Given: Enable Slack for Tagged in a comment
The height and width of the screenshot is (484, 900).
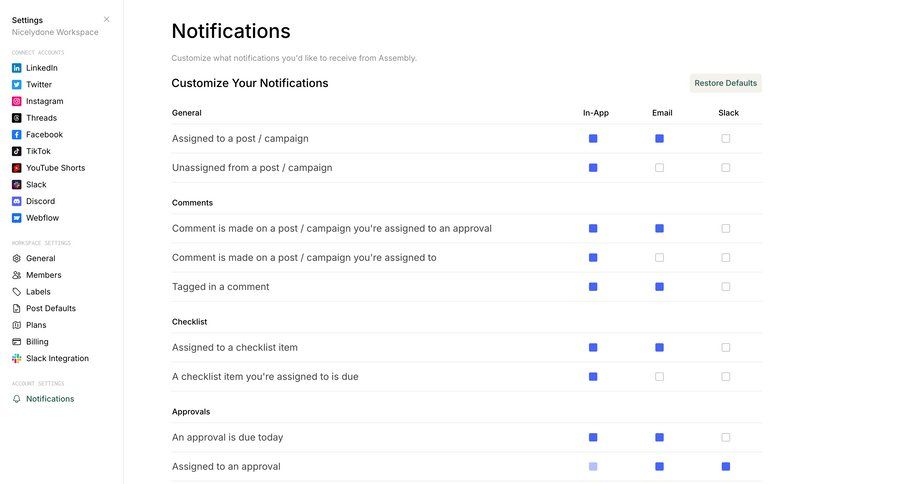Looking at the screenshot, I should click(726, 286).
